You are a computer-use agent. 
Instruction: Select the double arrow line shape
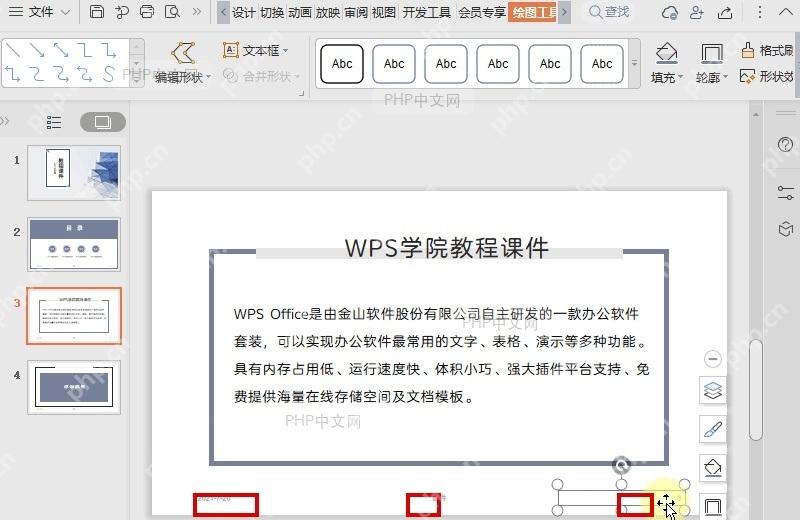click(61, 50)
